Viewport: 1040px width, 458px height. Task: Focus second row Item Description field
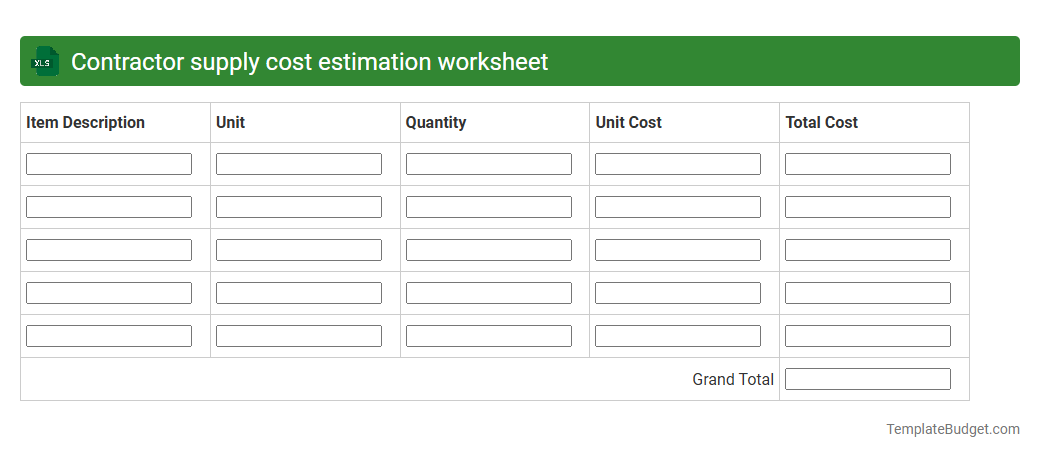(109, 207)
